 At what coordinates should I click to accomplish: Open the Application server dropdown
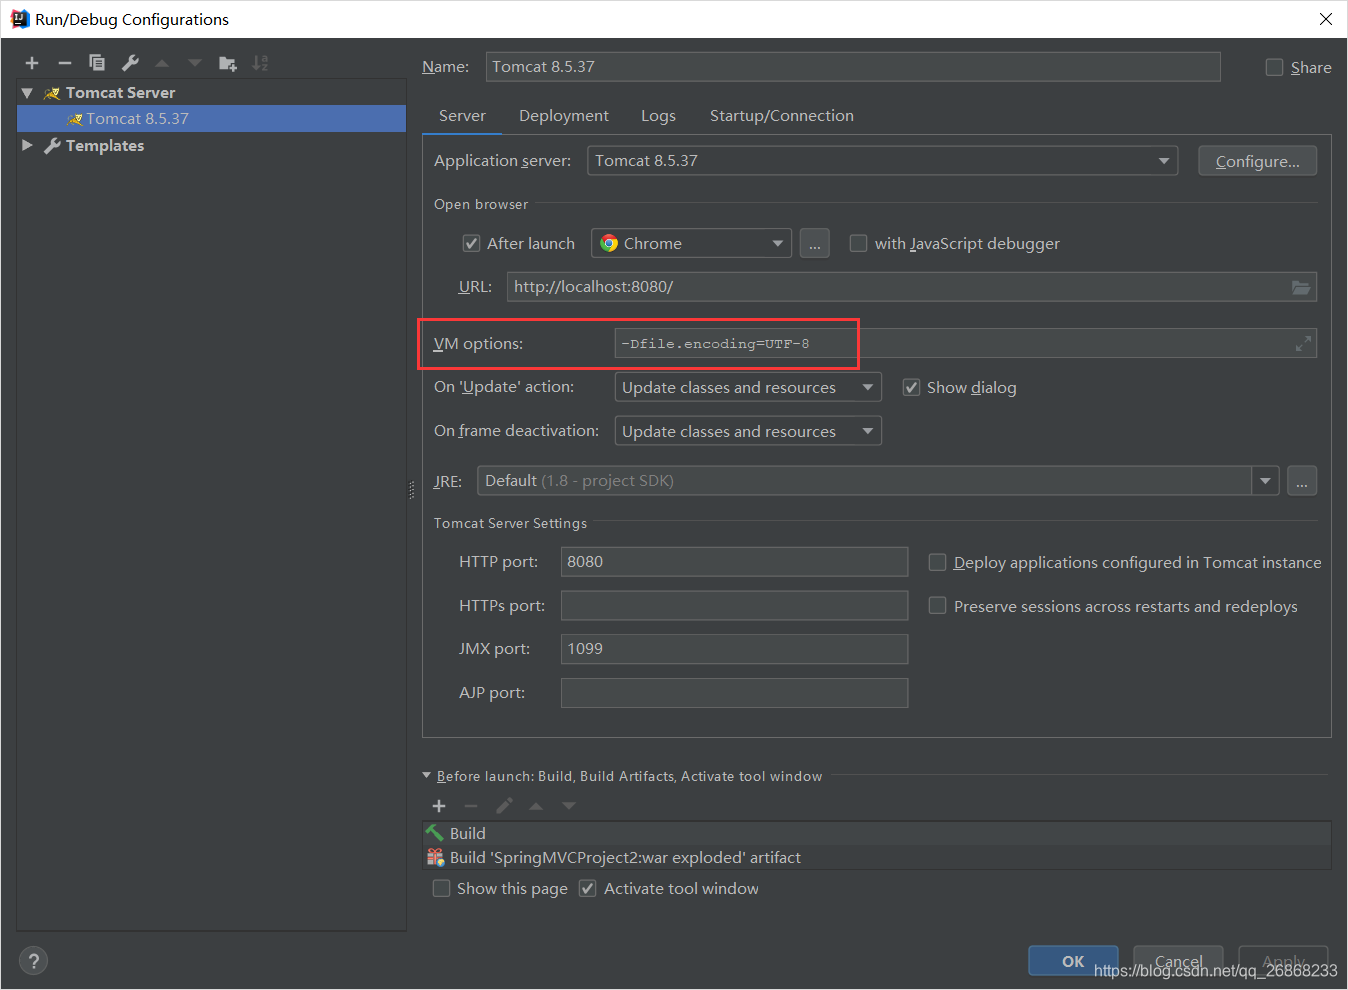pyautogui.click(x=882, y=161)
